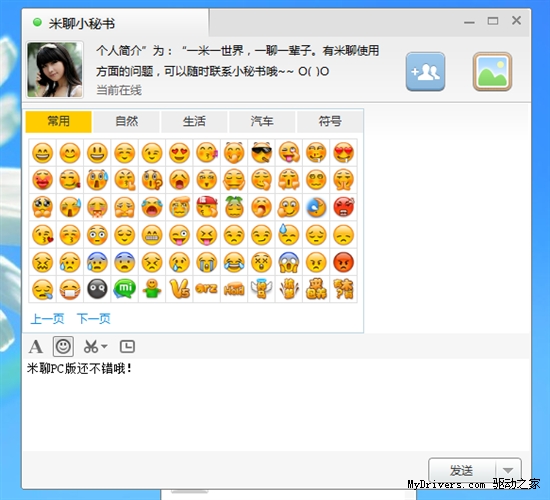
Task: Switch to the 常用 emoji tab
Action: (59, 121)
